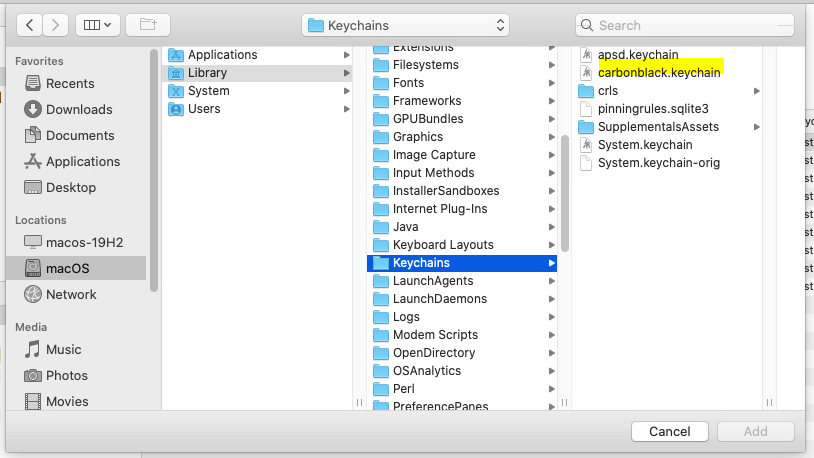
Task: Select the LaunchDaemons folder
Action: click(440, 298)
